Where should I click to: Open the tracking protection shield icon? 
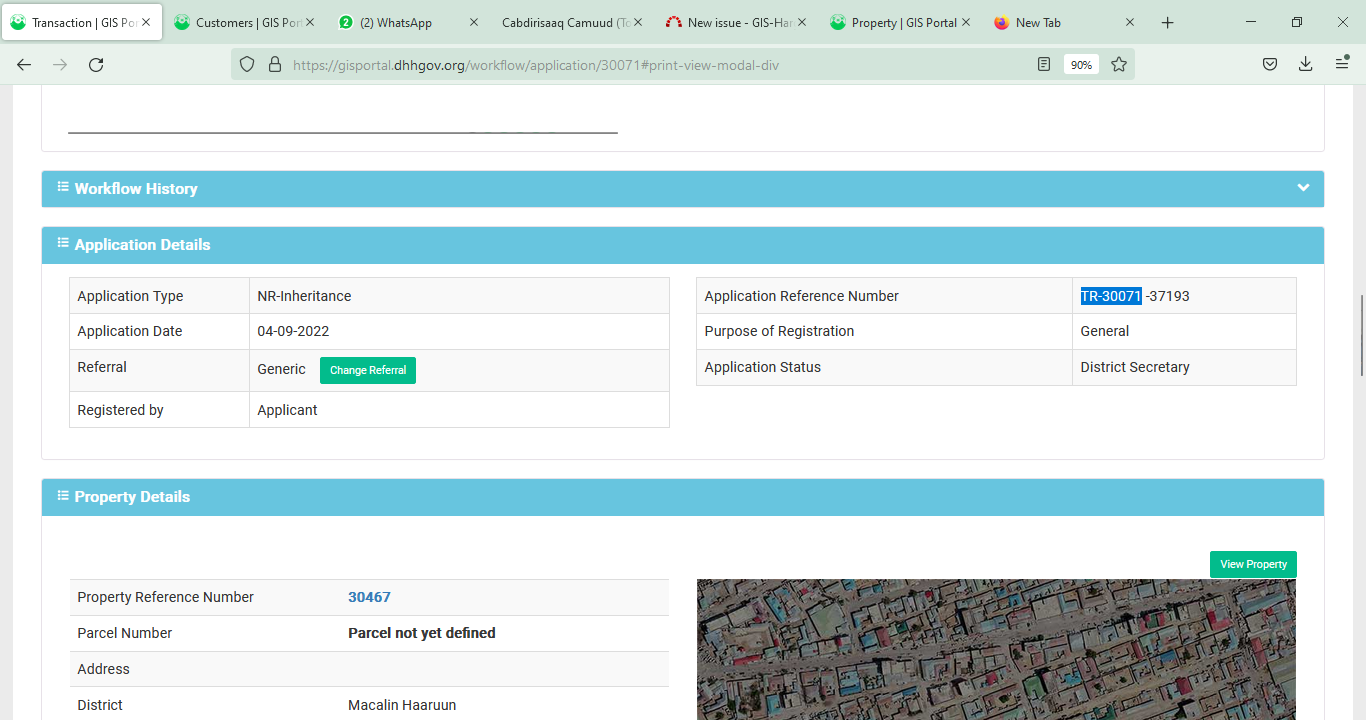247,64
